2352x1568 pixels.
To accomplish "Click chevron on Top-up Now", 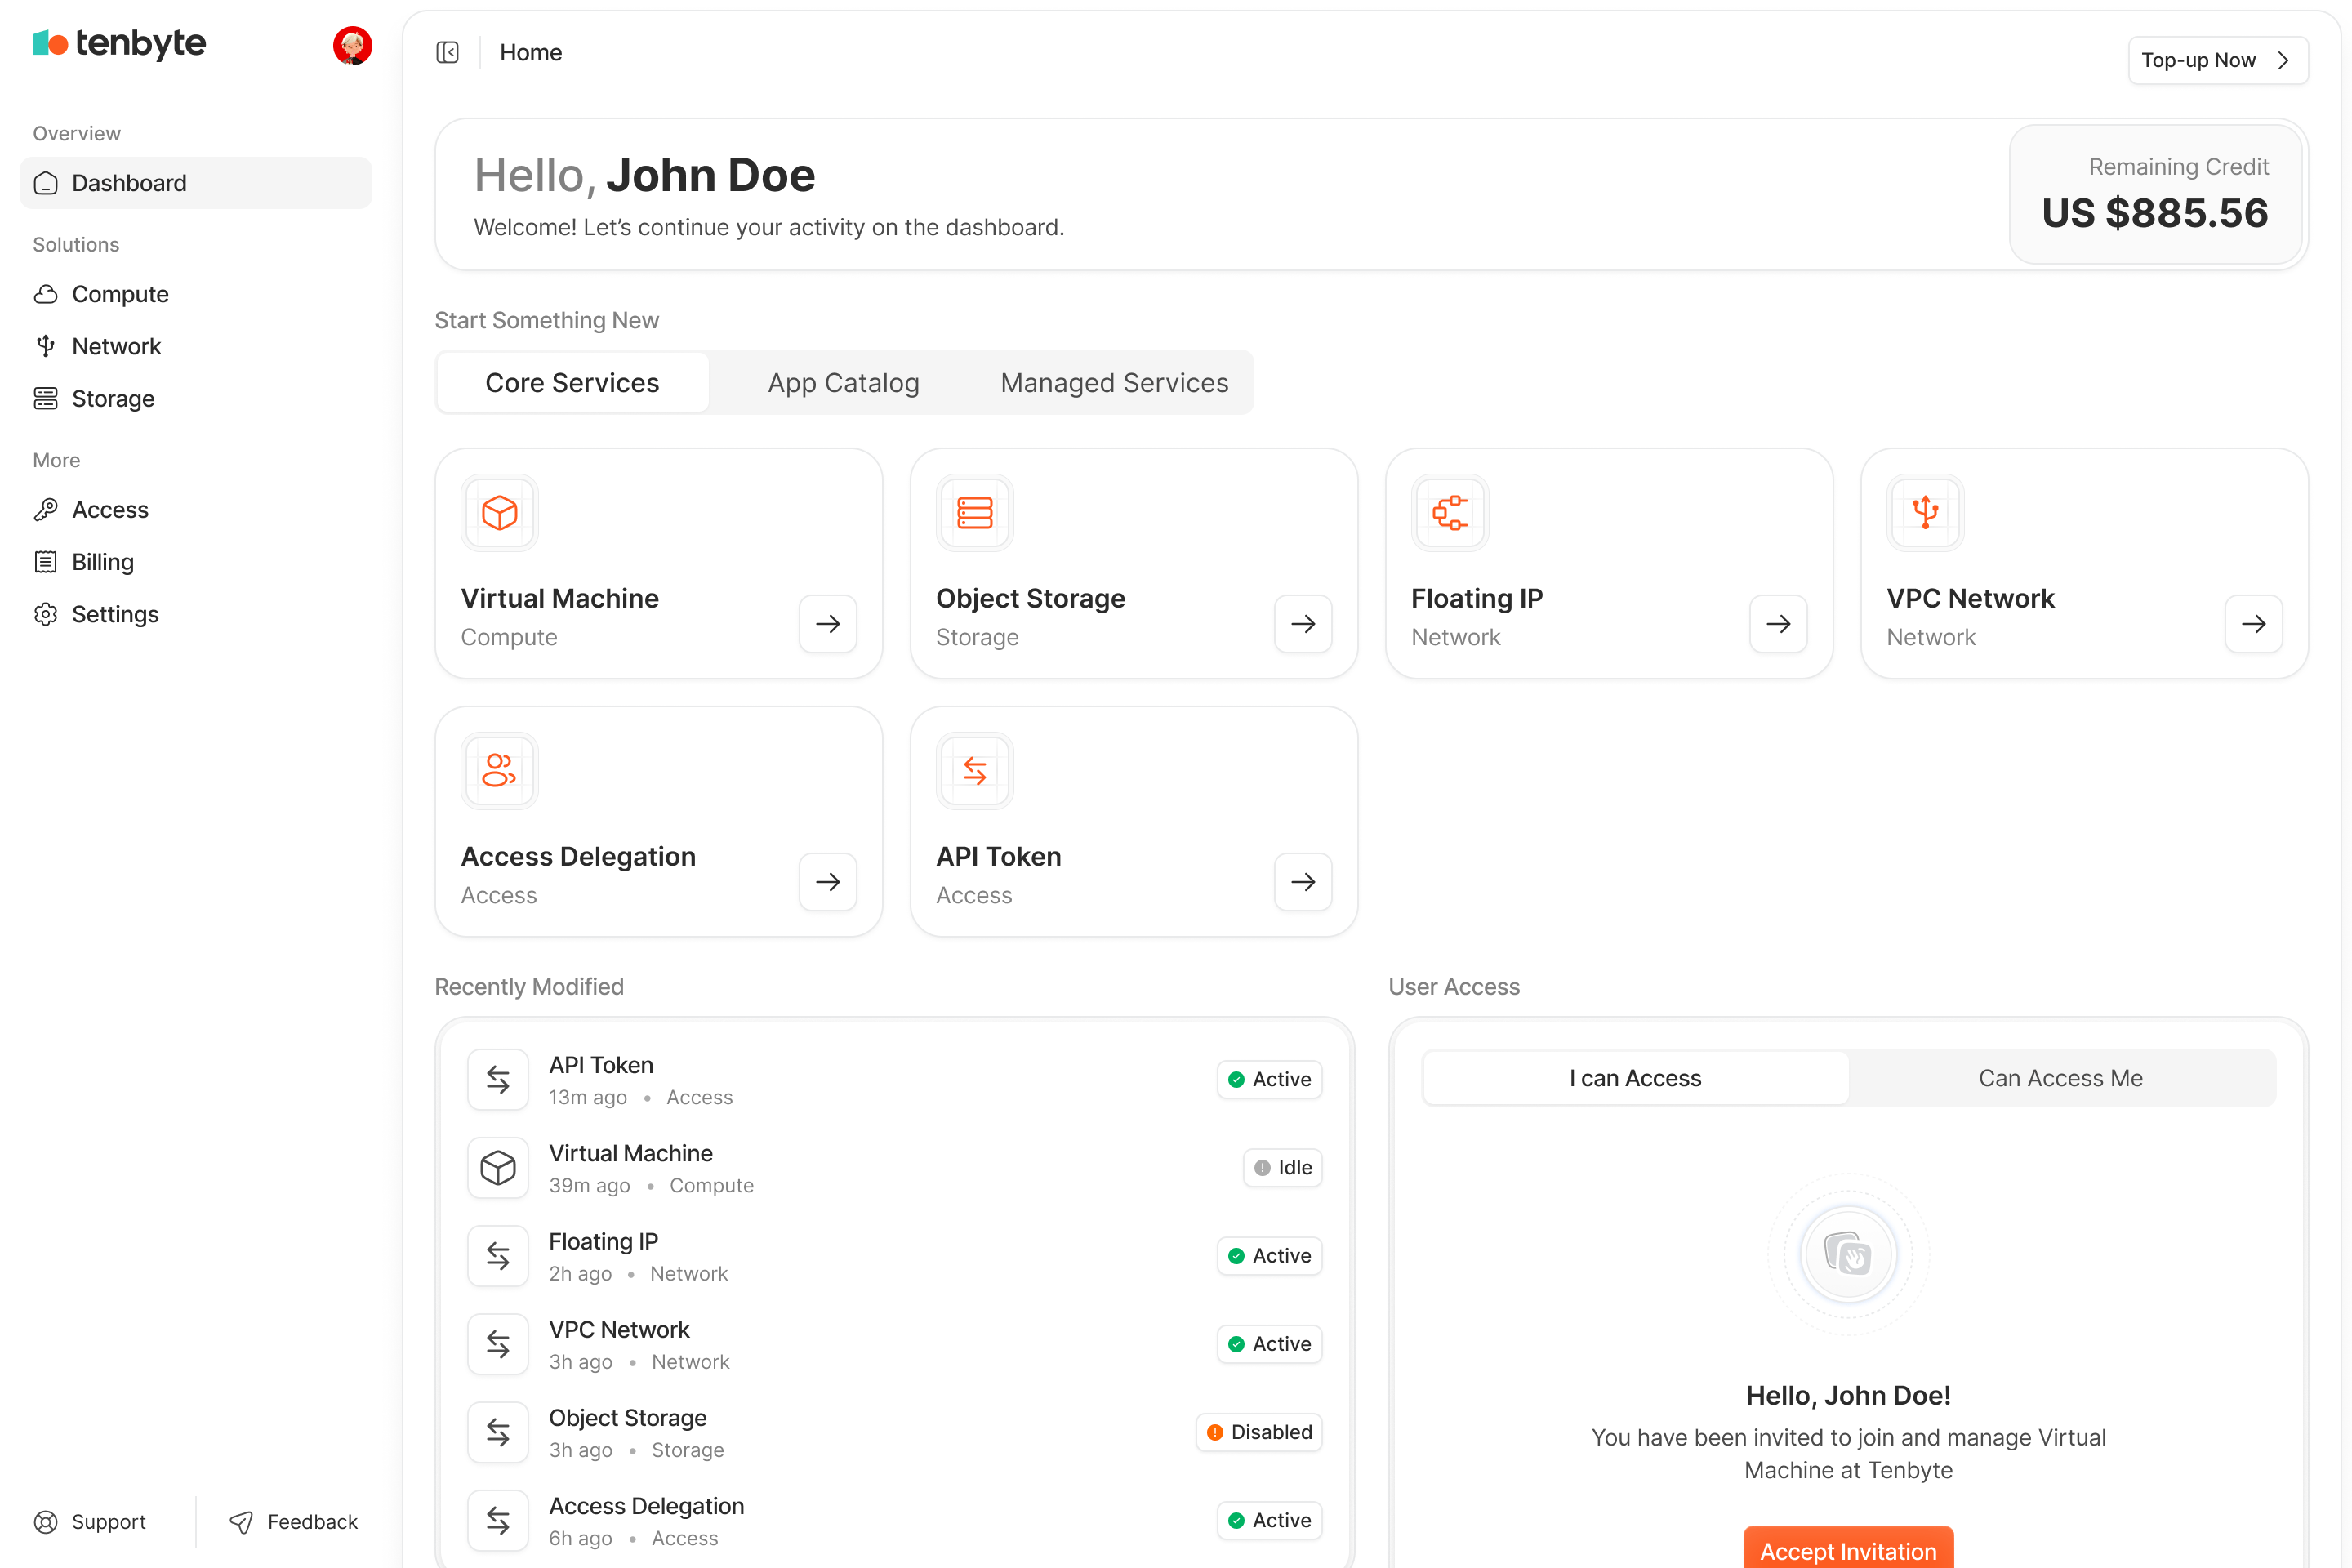I will [x=2283, y=61].
